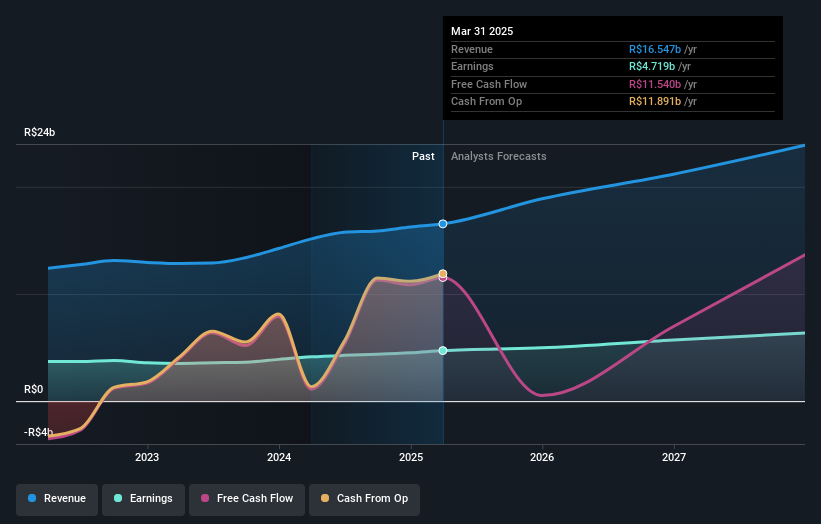821x524 pixels.
Task: Click the 2023 x-axis label
Action: pyautogui.click(x=147, y=458)
